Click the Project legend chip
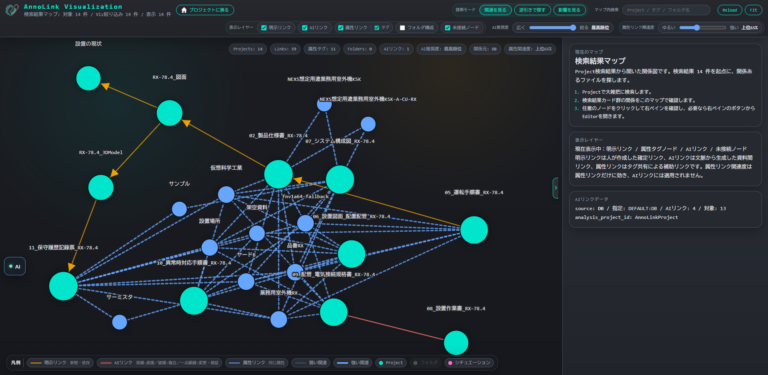768x375 pixels. 390,363
